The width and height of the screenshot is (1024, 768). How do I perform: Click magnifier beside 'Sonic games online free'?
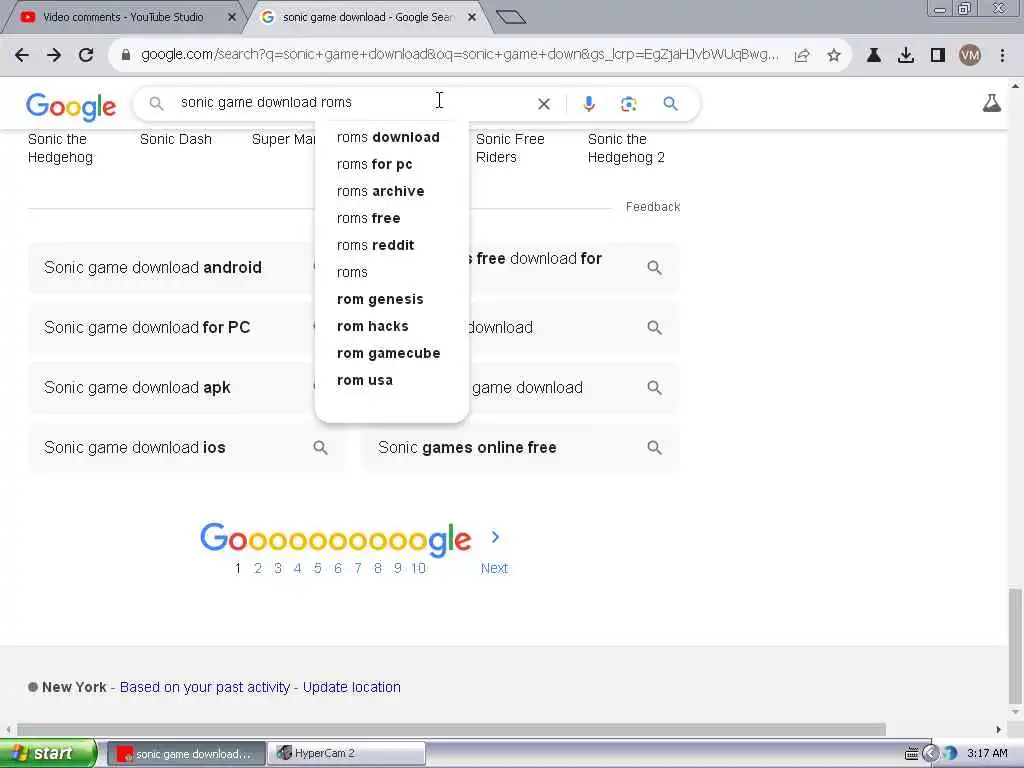(x=654, y=447)
